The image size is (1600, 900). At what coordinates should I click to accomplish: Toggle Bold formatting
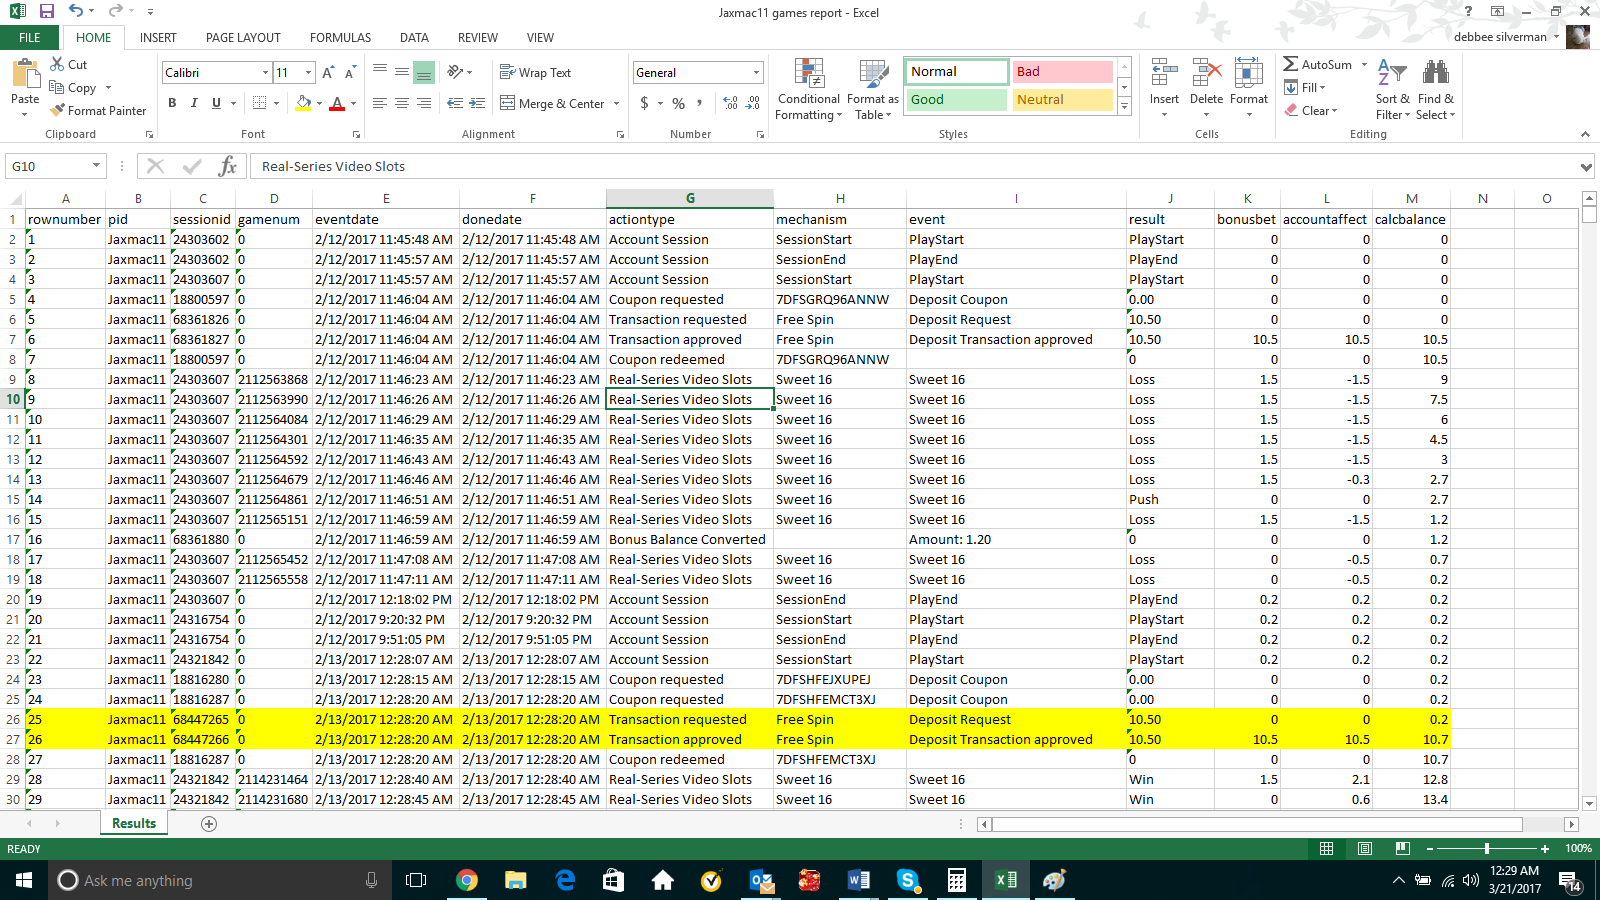[x=172, y=103]
